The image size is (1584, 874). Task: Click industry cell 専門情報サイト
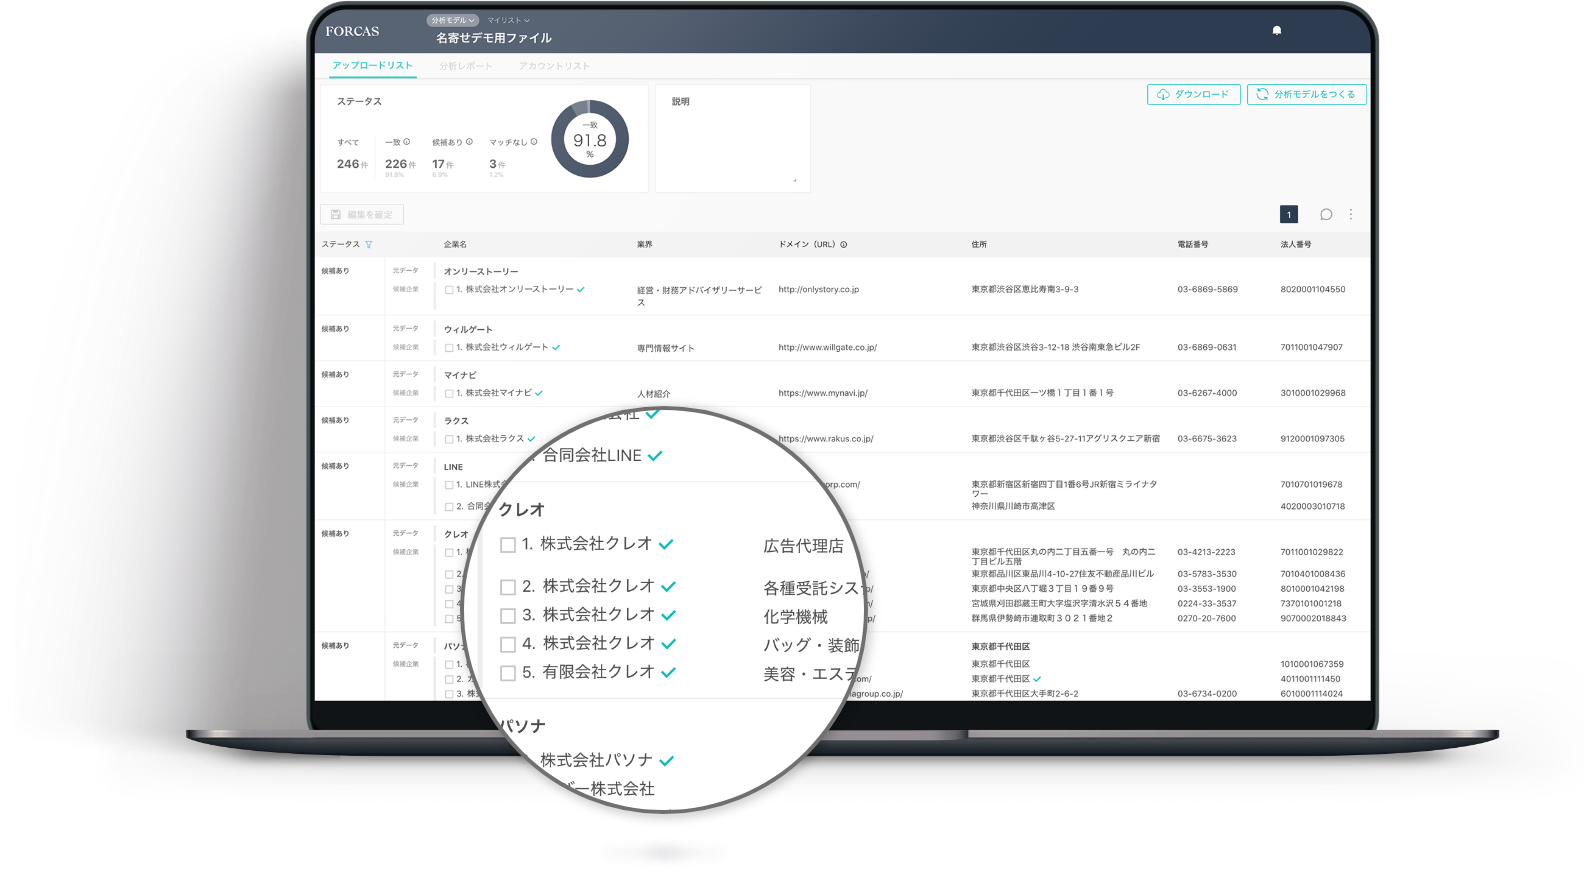665,348
